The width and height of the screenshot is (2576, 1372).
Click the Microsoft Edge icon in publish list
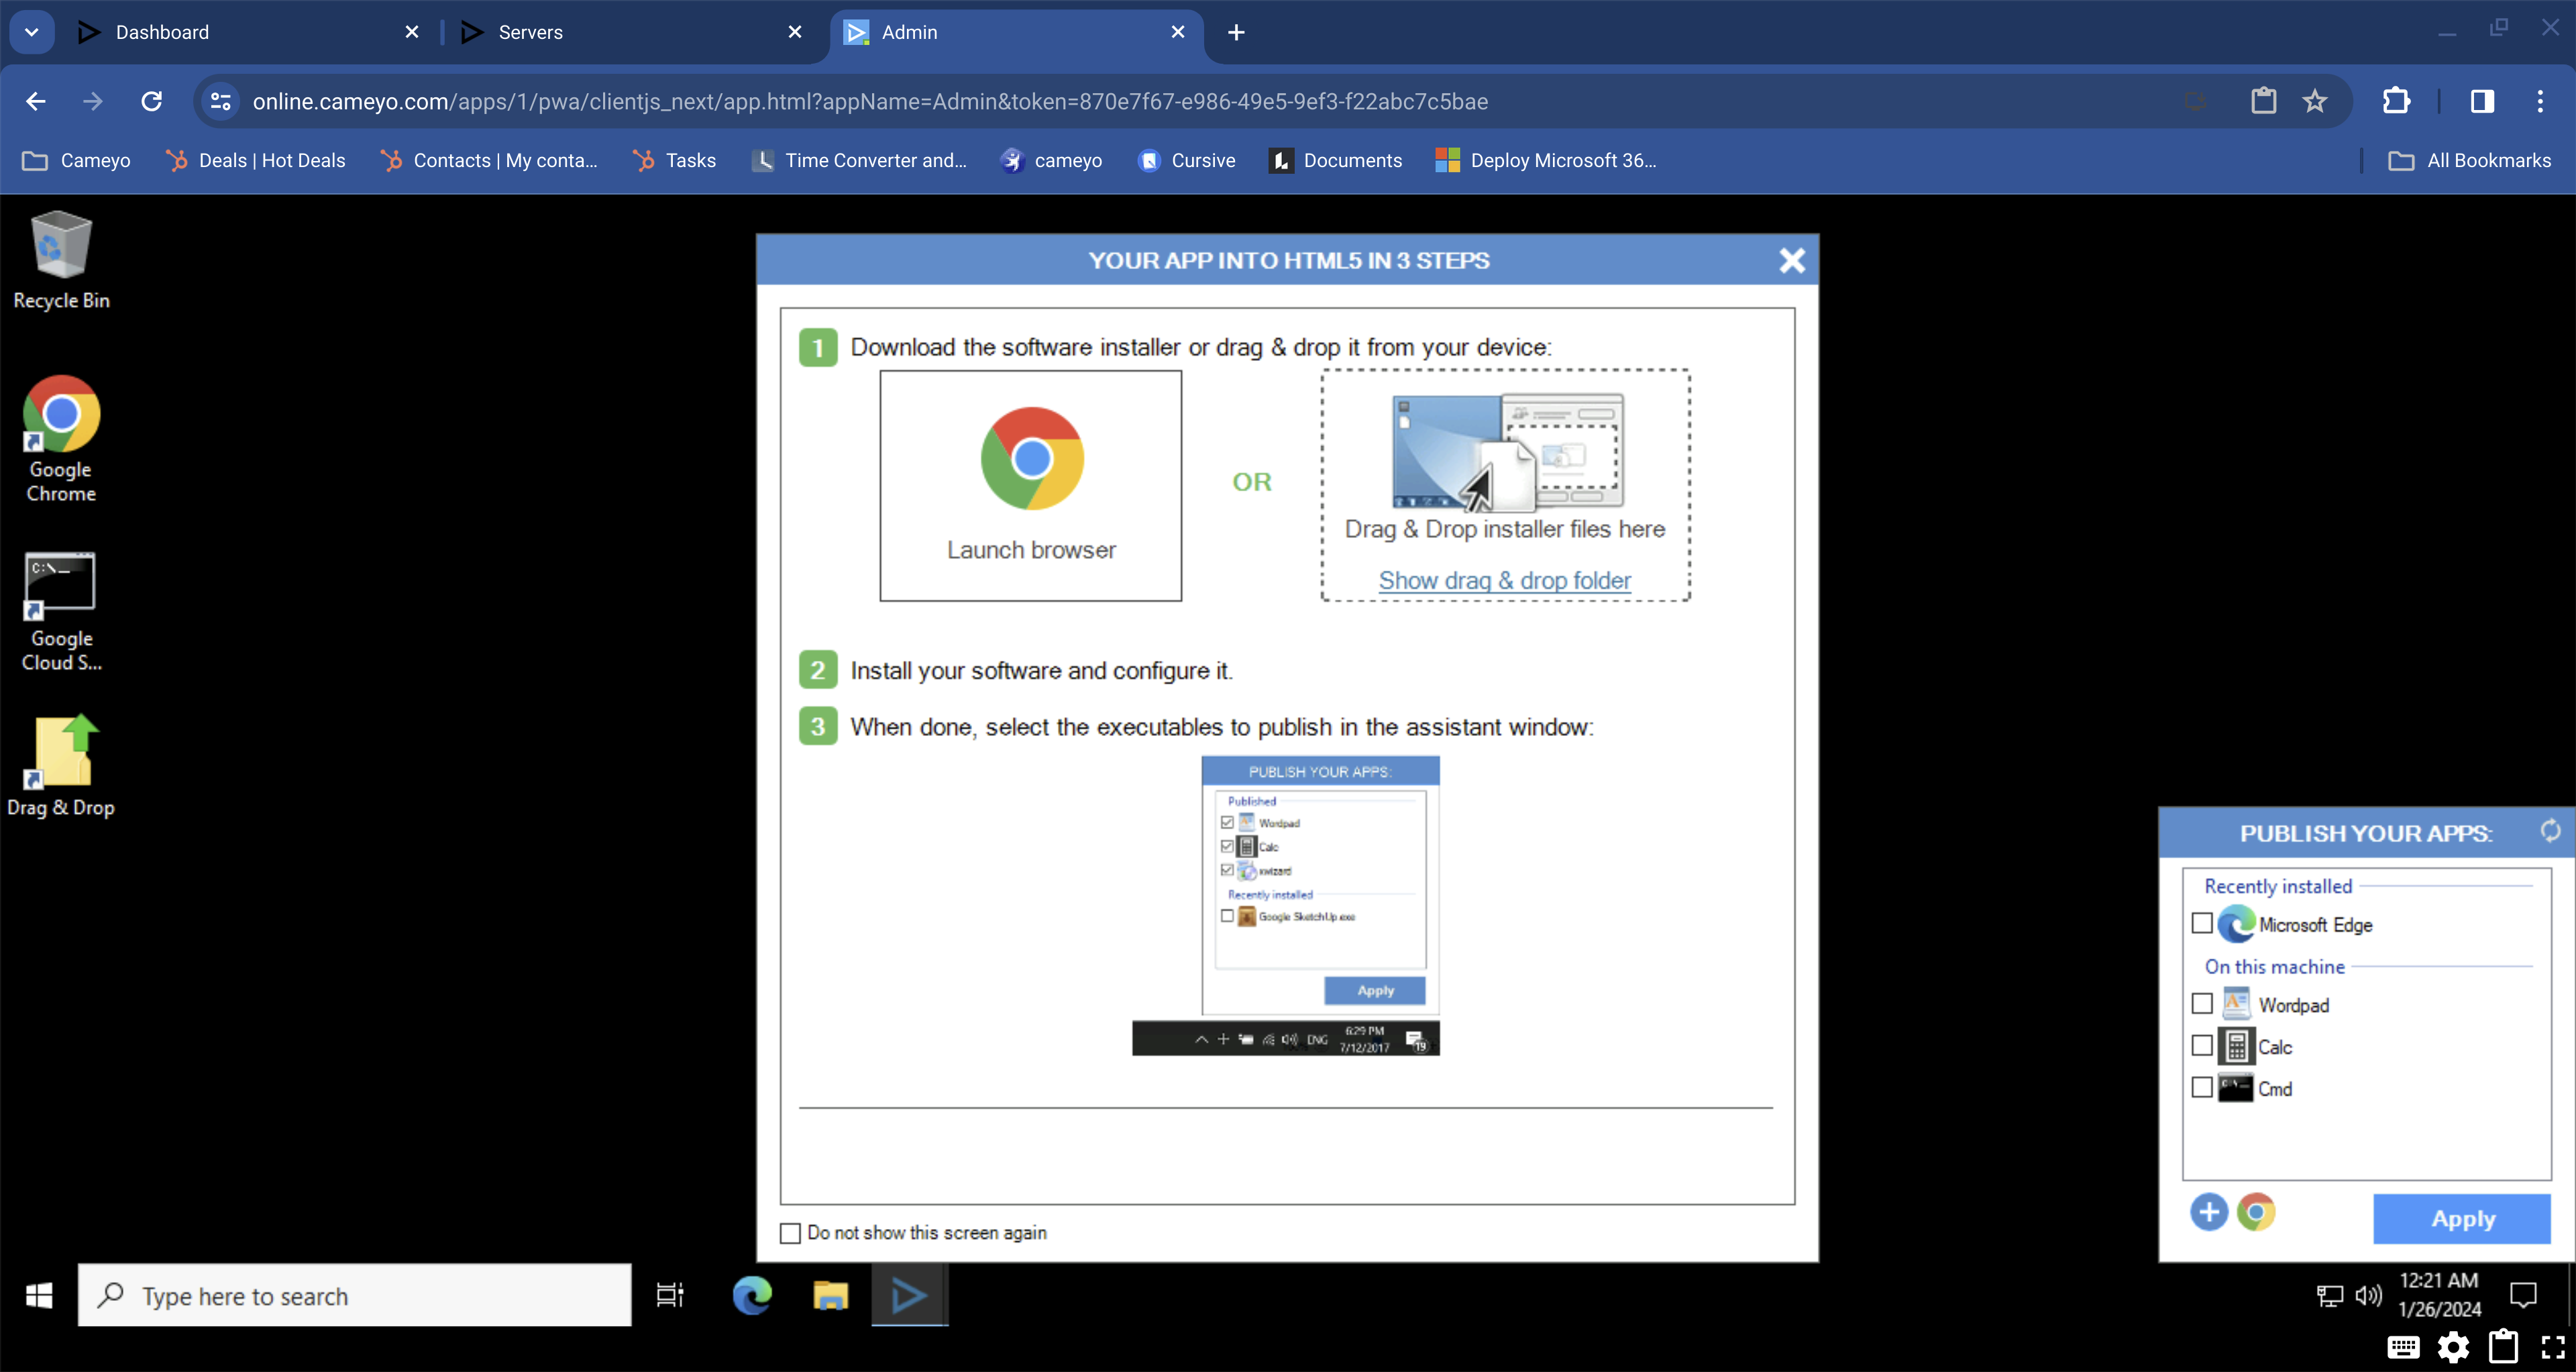(x=2236, y=924)
